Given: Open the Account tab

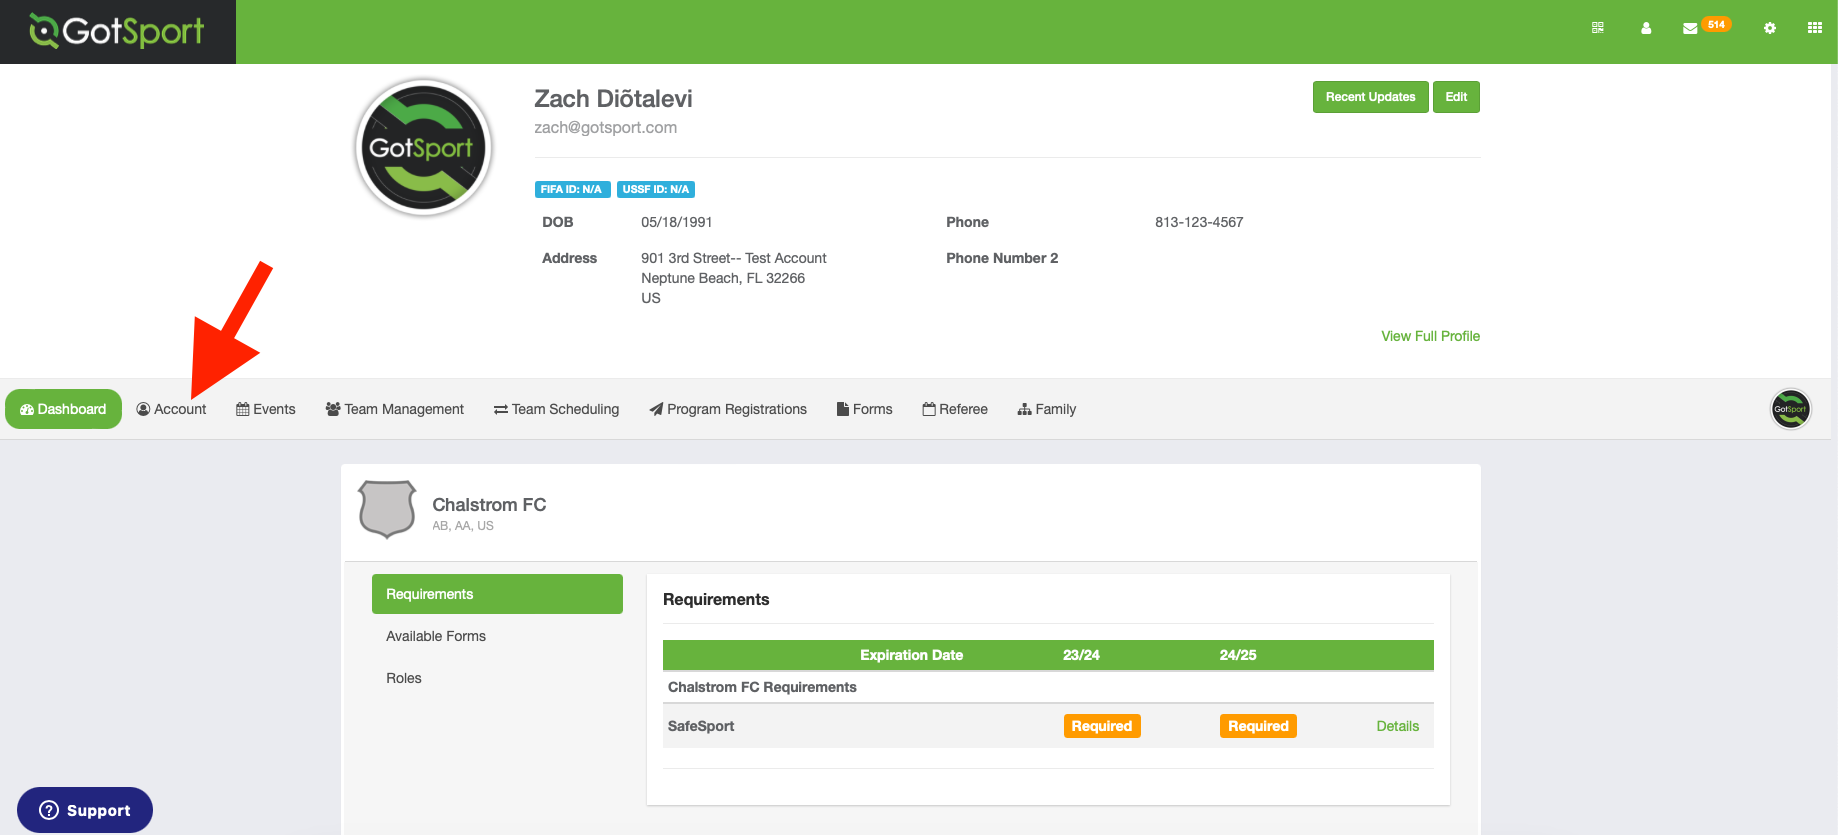Looking at the screenshot, I should (x=171, y=409).
